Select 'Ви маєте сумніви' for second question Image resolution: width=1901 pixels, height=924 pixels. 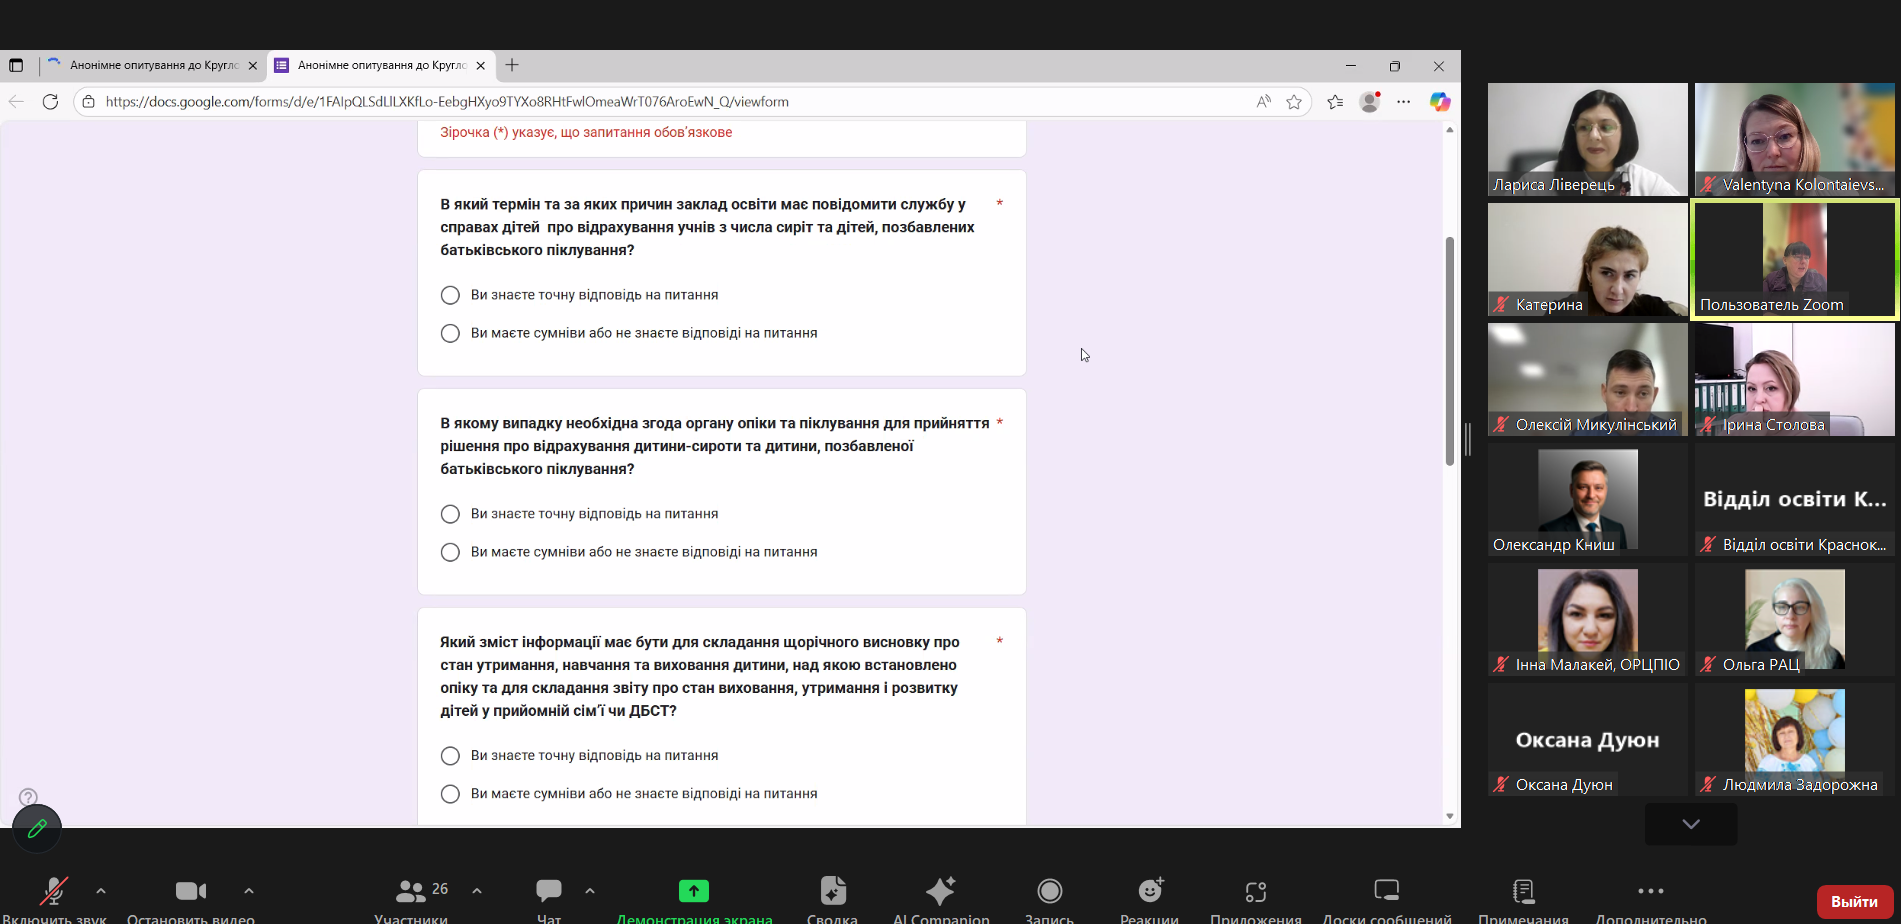pyautogui.click(x=450, y=552)
